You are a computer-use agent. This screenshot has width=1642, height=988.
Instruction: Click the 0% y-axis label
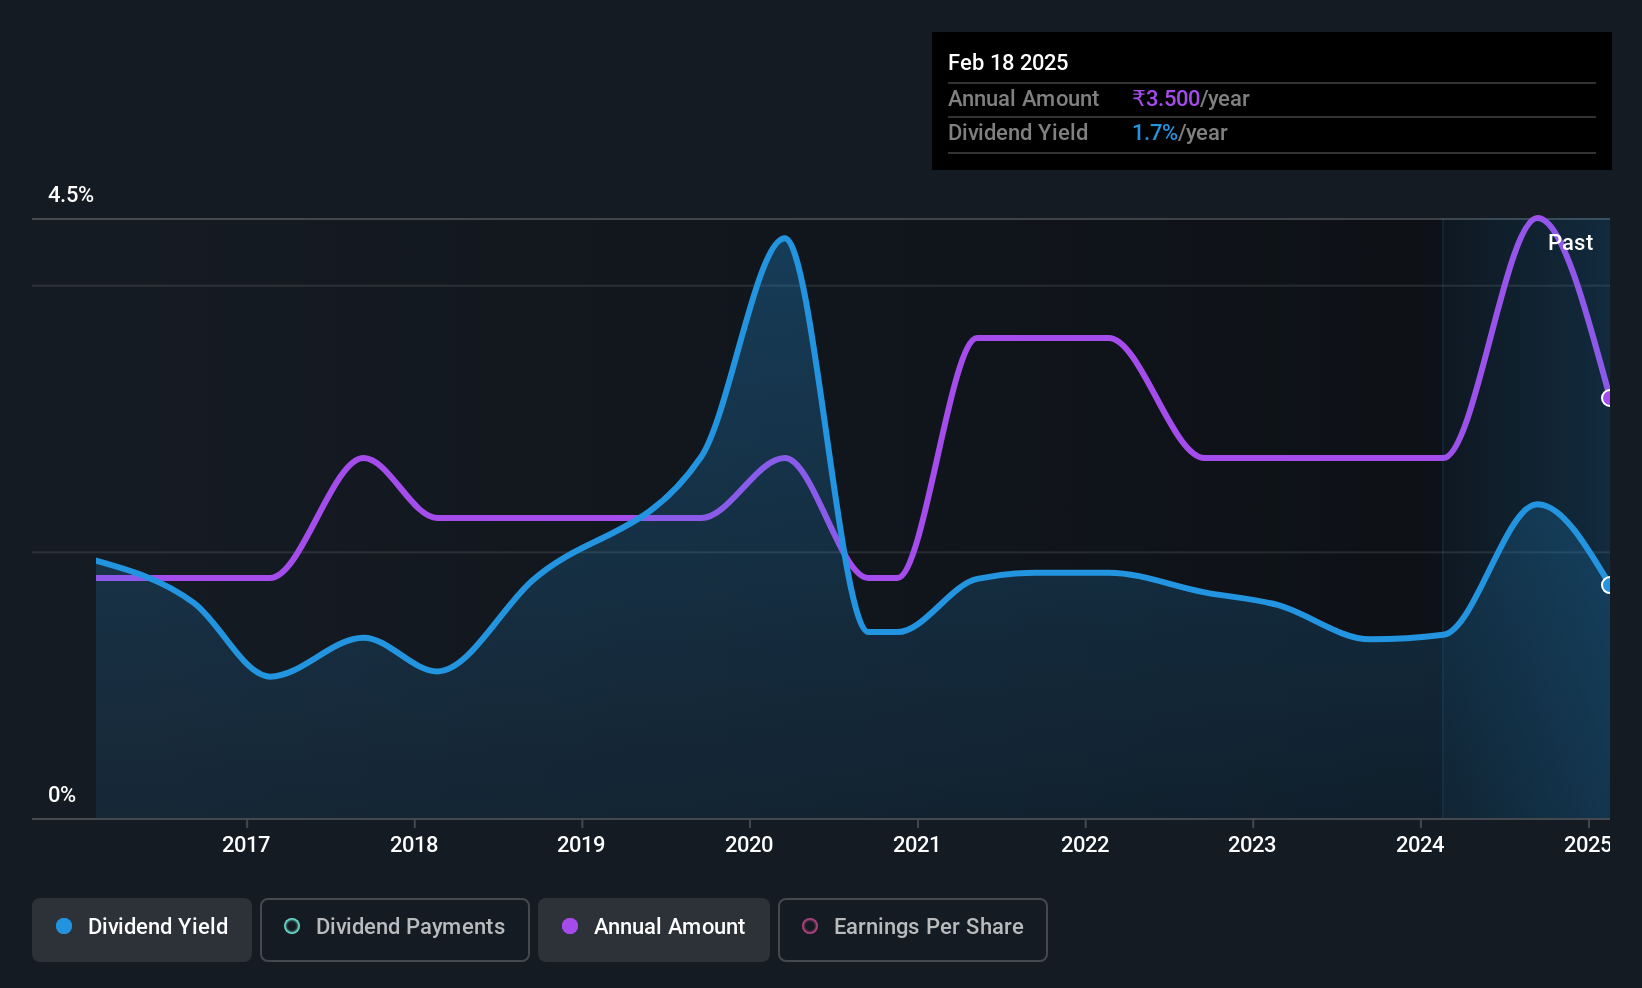click(x=62, y=795)
